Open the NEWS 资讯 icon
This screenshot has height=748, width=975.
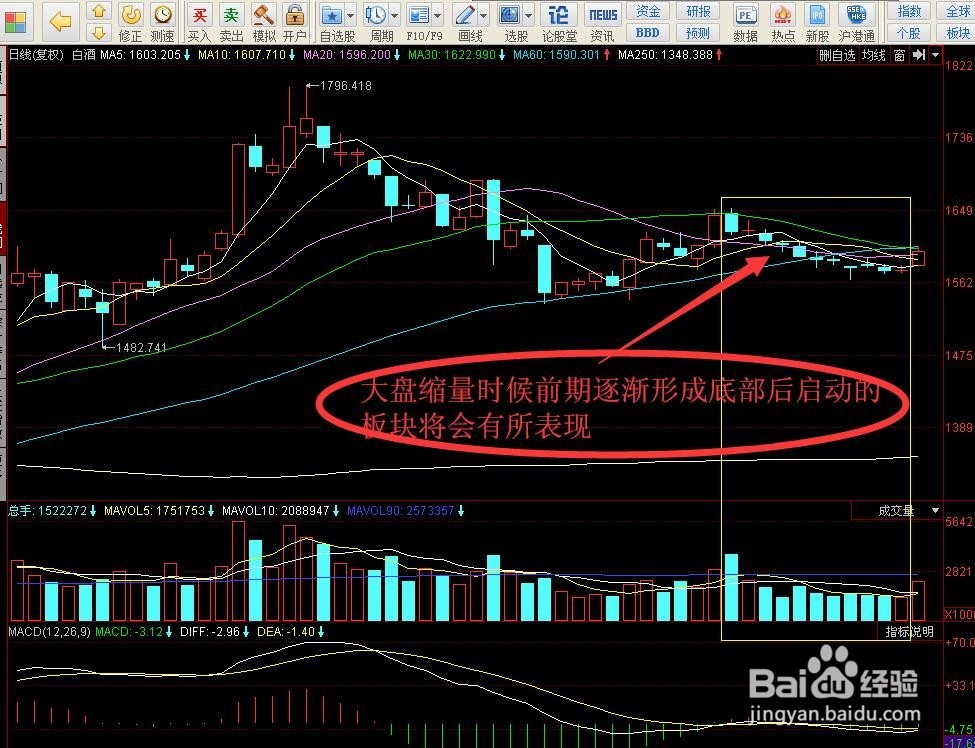pos(603,14)
